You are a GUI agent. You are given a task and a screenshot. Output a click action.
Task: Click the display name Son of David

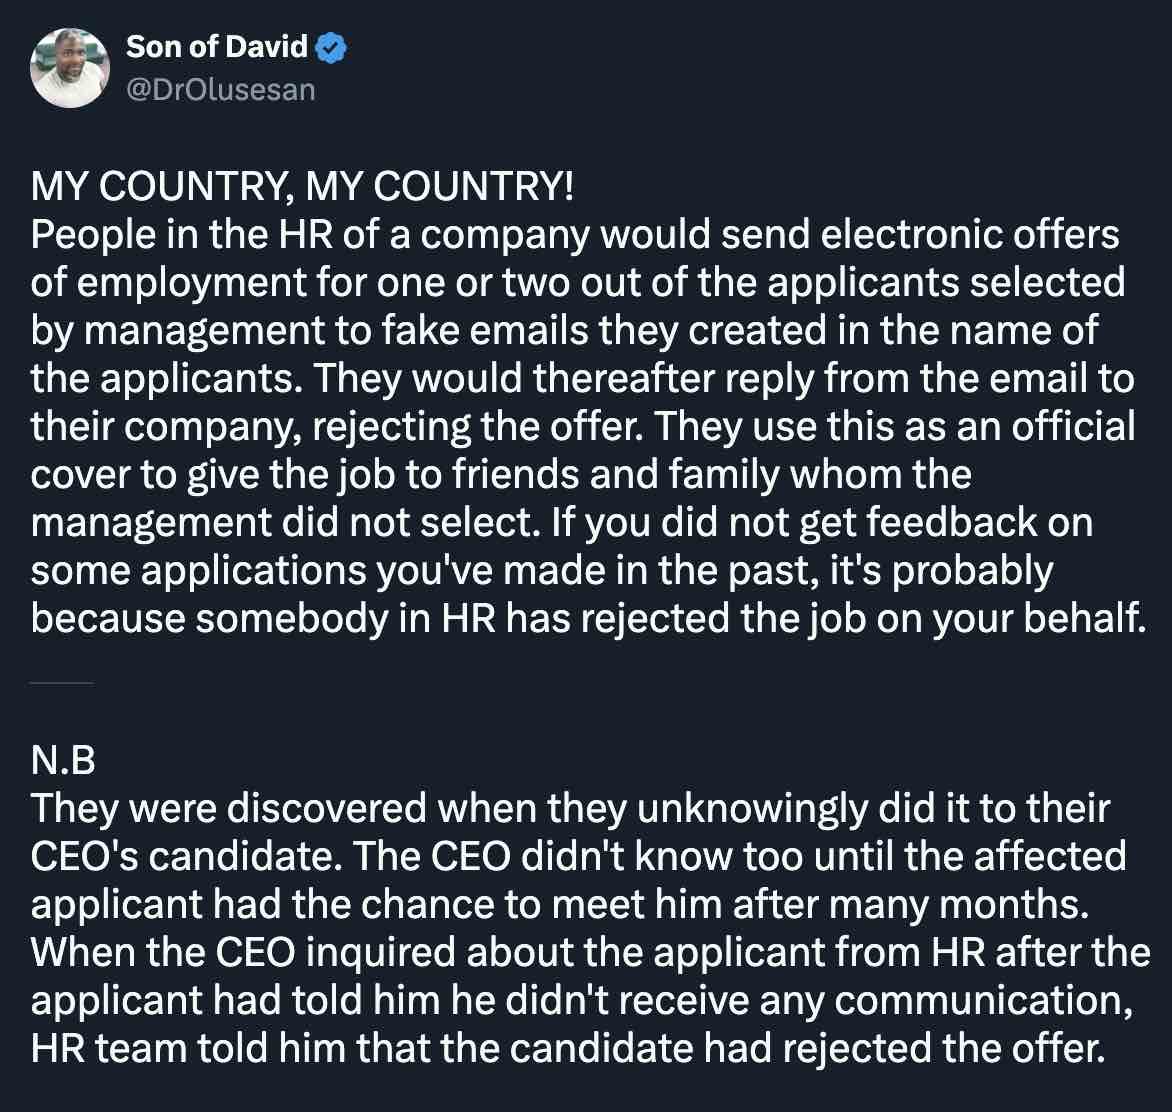coord(217,47)
